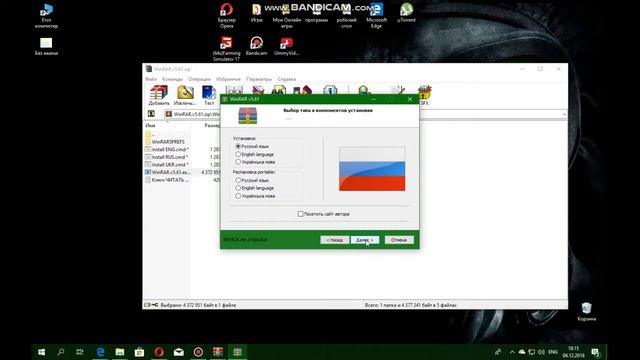
Task: Click the Извлечь toolbar icon in WinRAR
Action: click(x=185, y=95)
